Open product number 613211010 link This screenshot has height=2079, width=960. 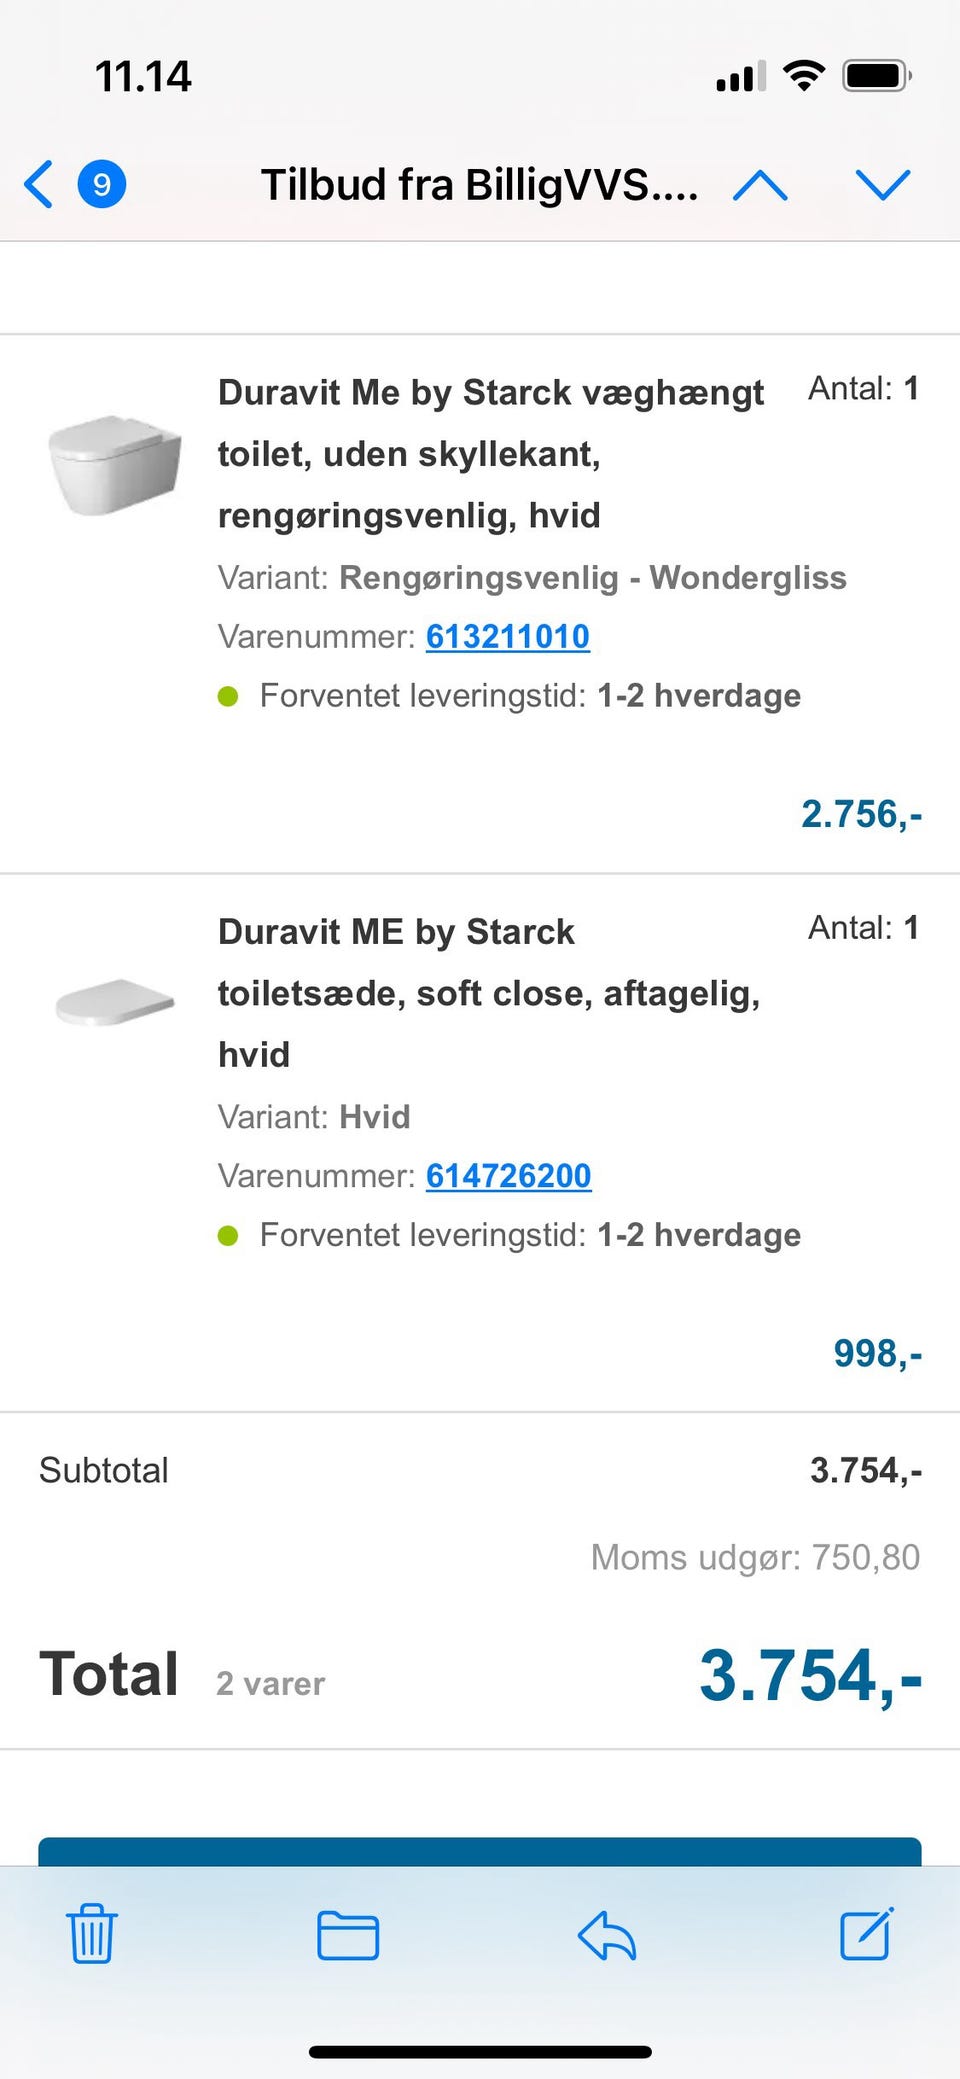tap(508, 637)
